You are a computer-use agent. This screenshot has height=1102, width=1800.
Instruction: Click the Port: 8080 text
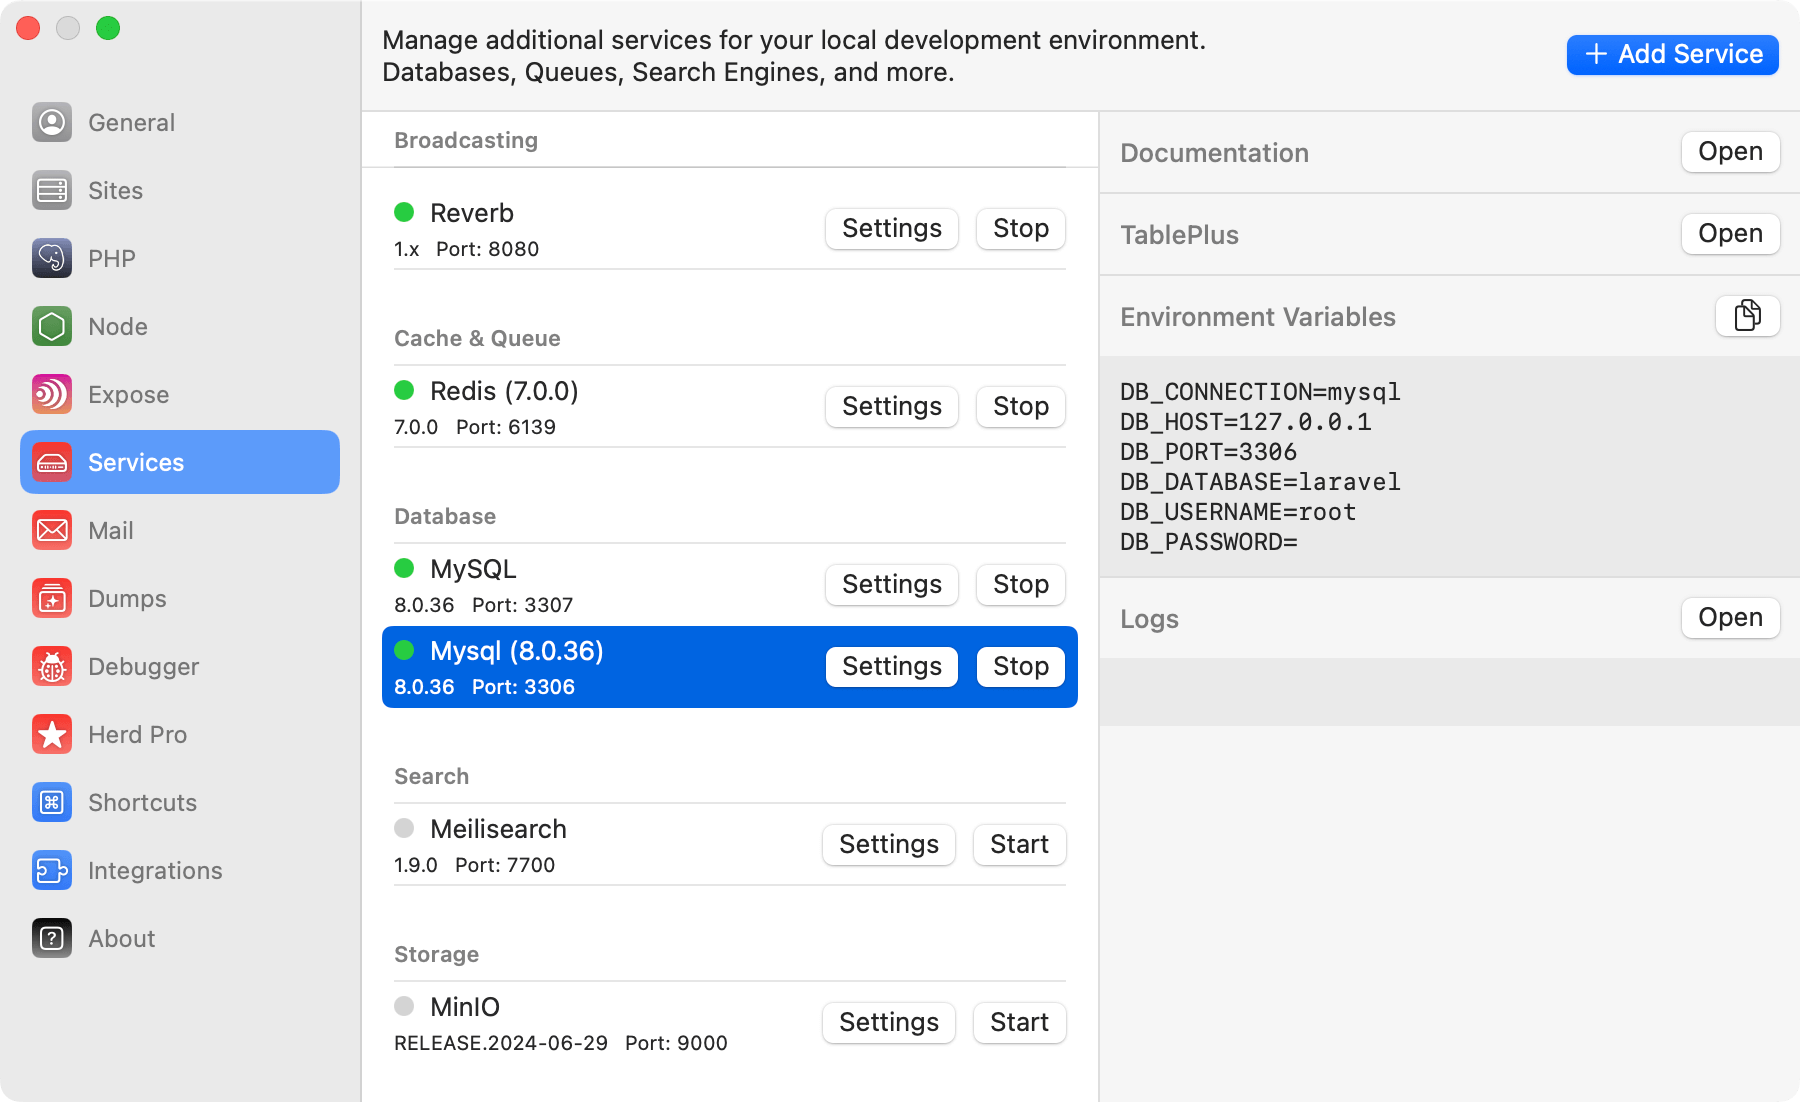[487, 249]
